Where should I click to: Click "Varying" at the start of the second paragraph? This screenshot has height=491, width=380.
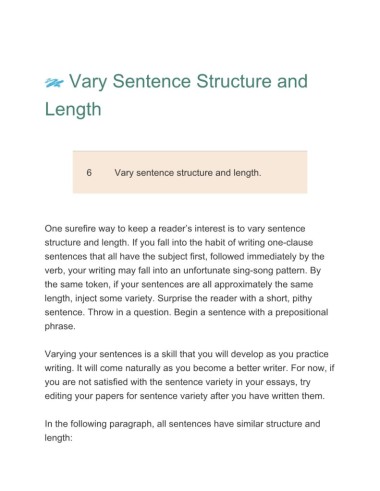[60, 354]
